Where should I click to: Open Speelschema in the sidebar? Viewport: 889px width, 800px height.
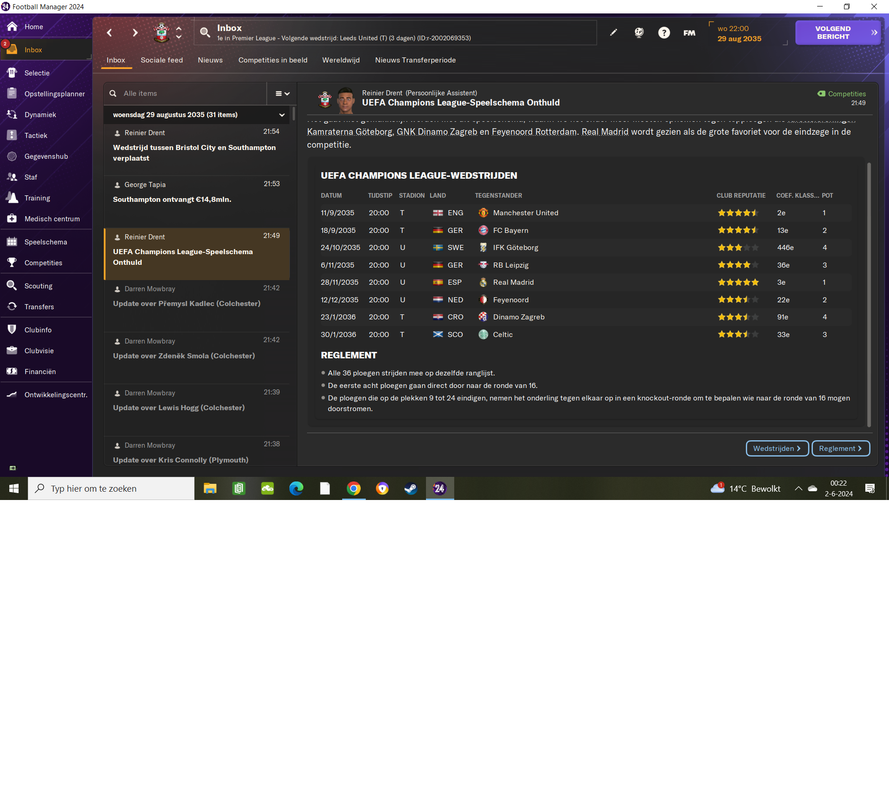click(45, 242)
